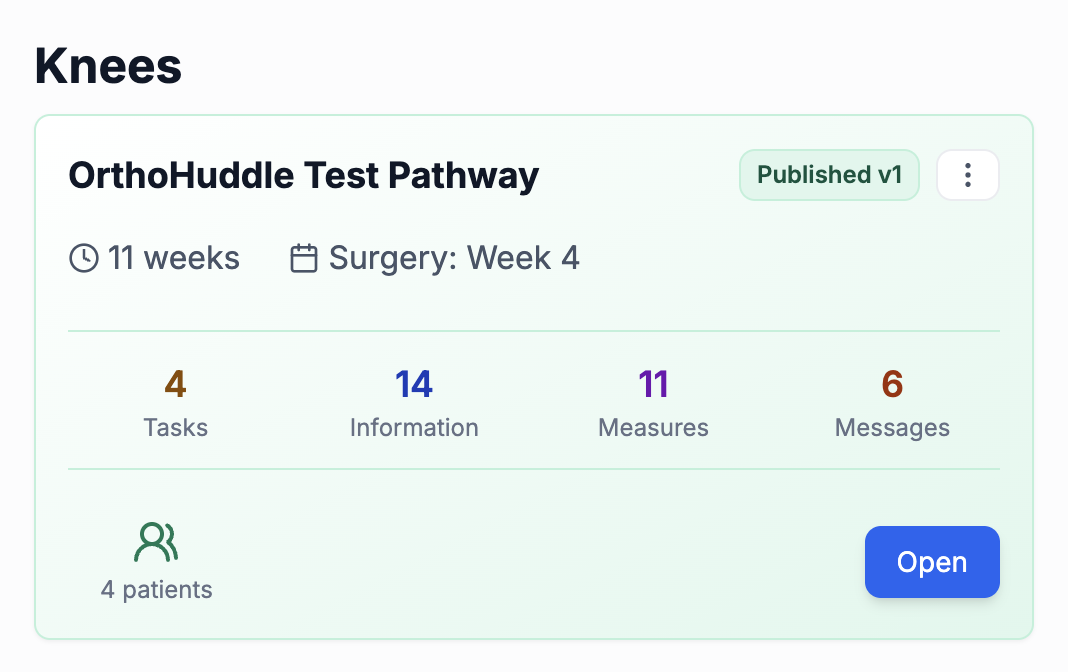Click the 11 weeks duration indicator
The height and width of the screenshot is (672, 1068).
pos(153,257)
